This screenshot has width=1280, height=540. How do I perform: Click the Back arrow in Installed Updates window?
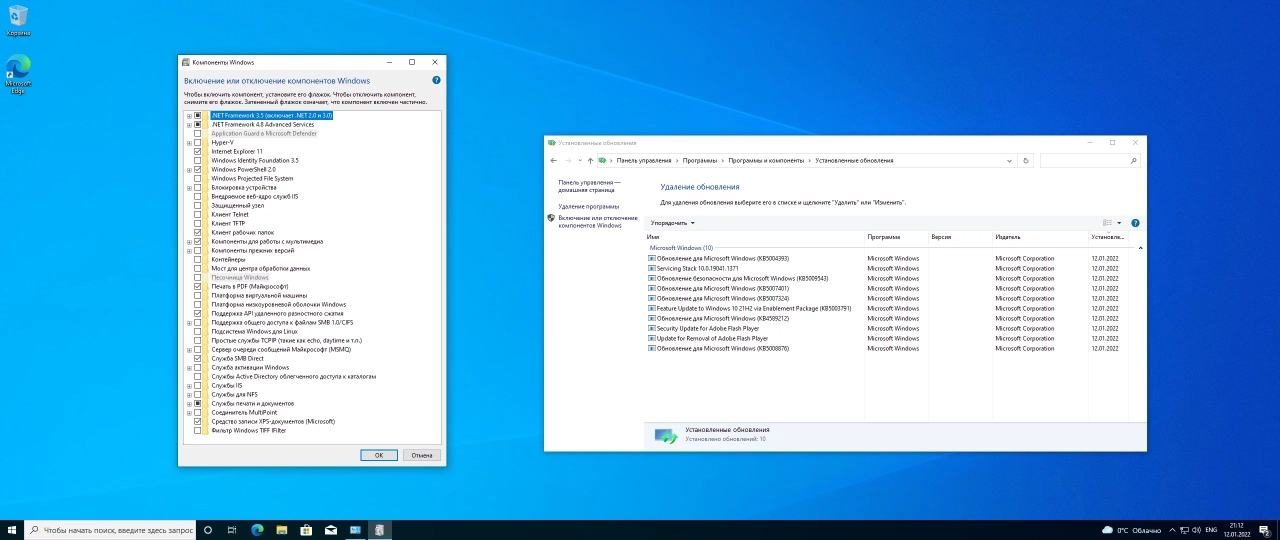554,160
